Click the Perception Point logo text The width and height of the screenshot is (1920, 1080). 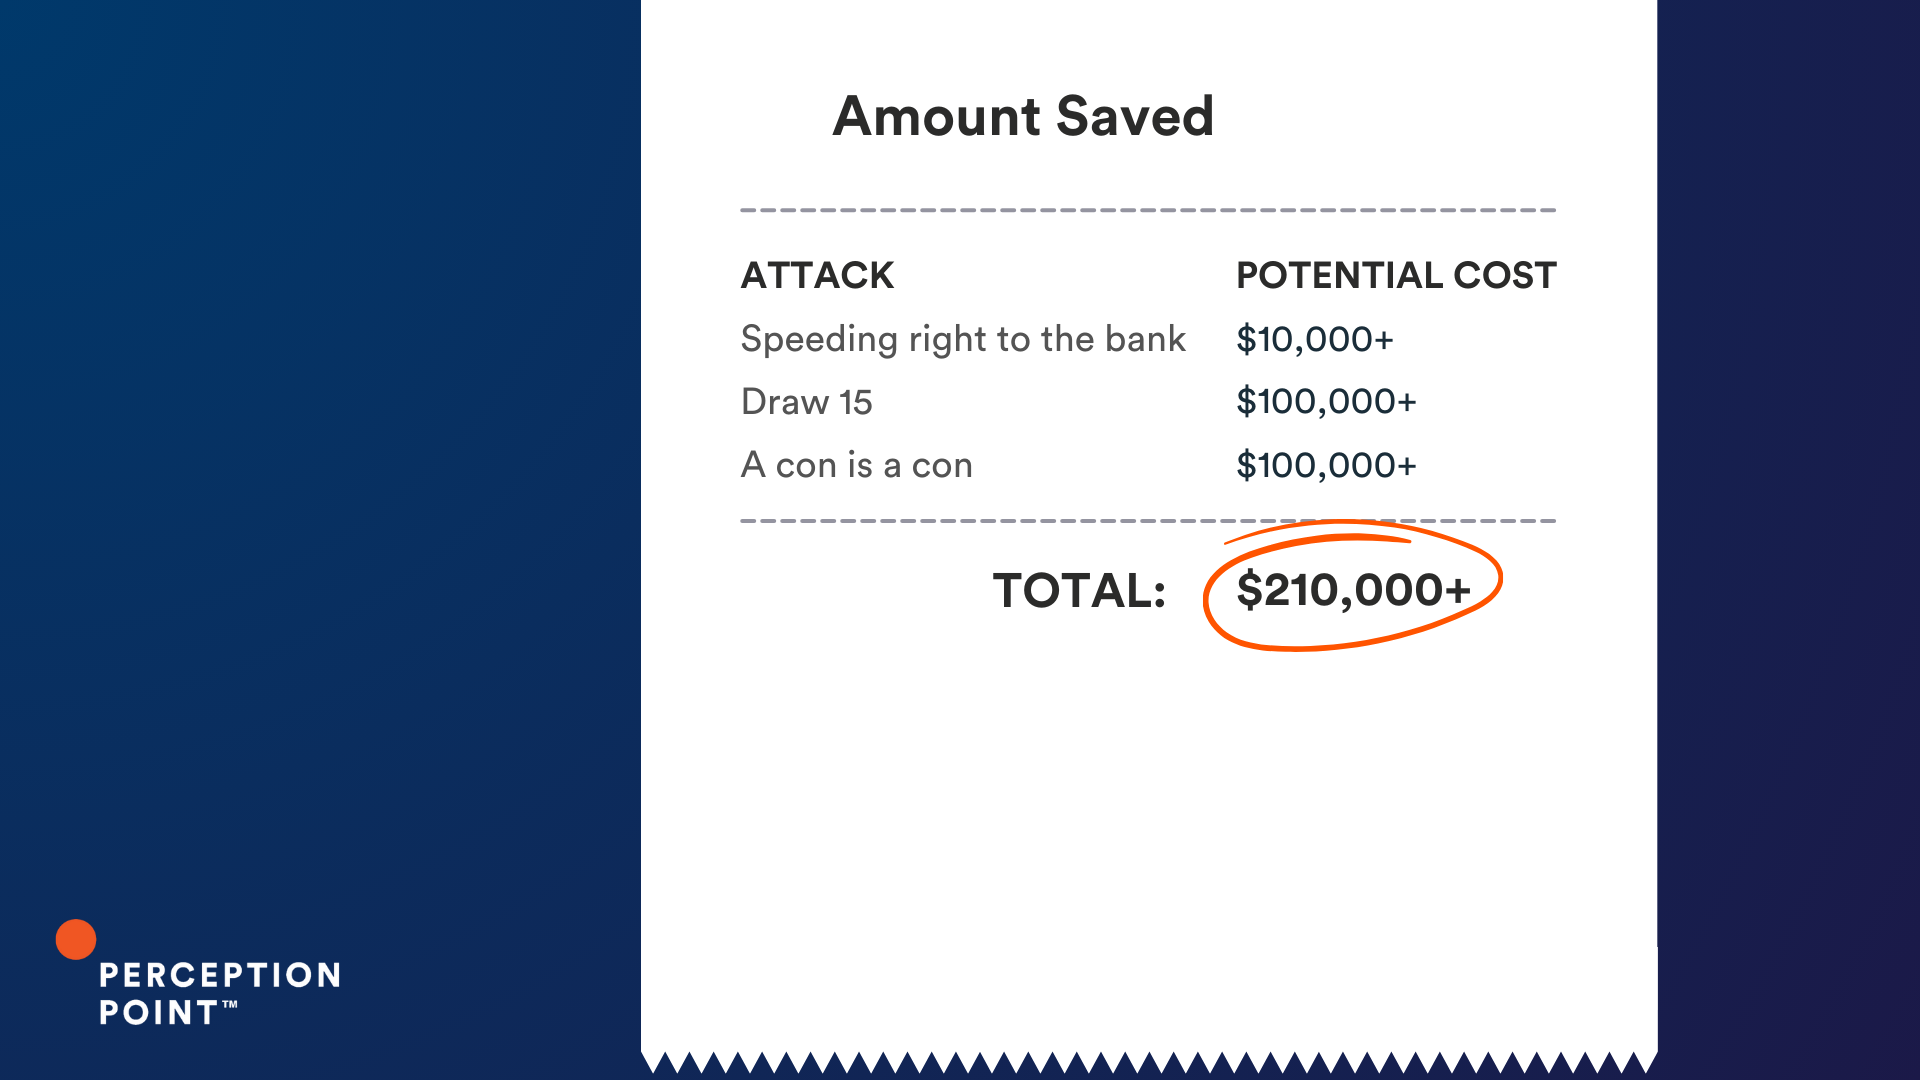pos(220,994)
